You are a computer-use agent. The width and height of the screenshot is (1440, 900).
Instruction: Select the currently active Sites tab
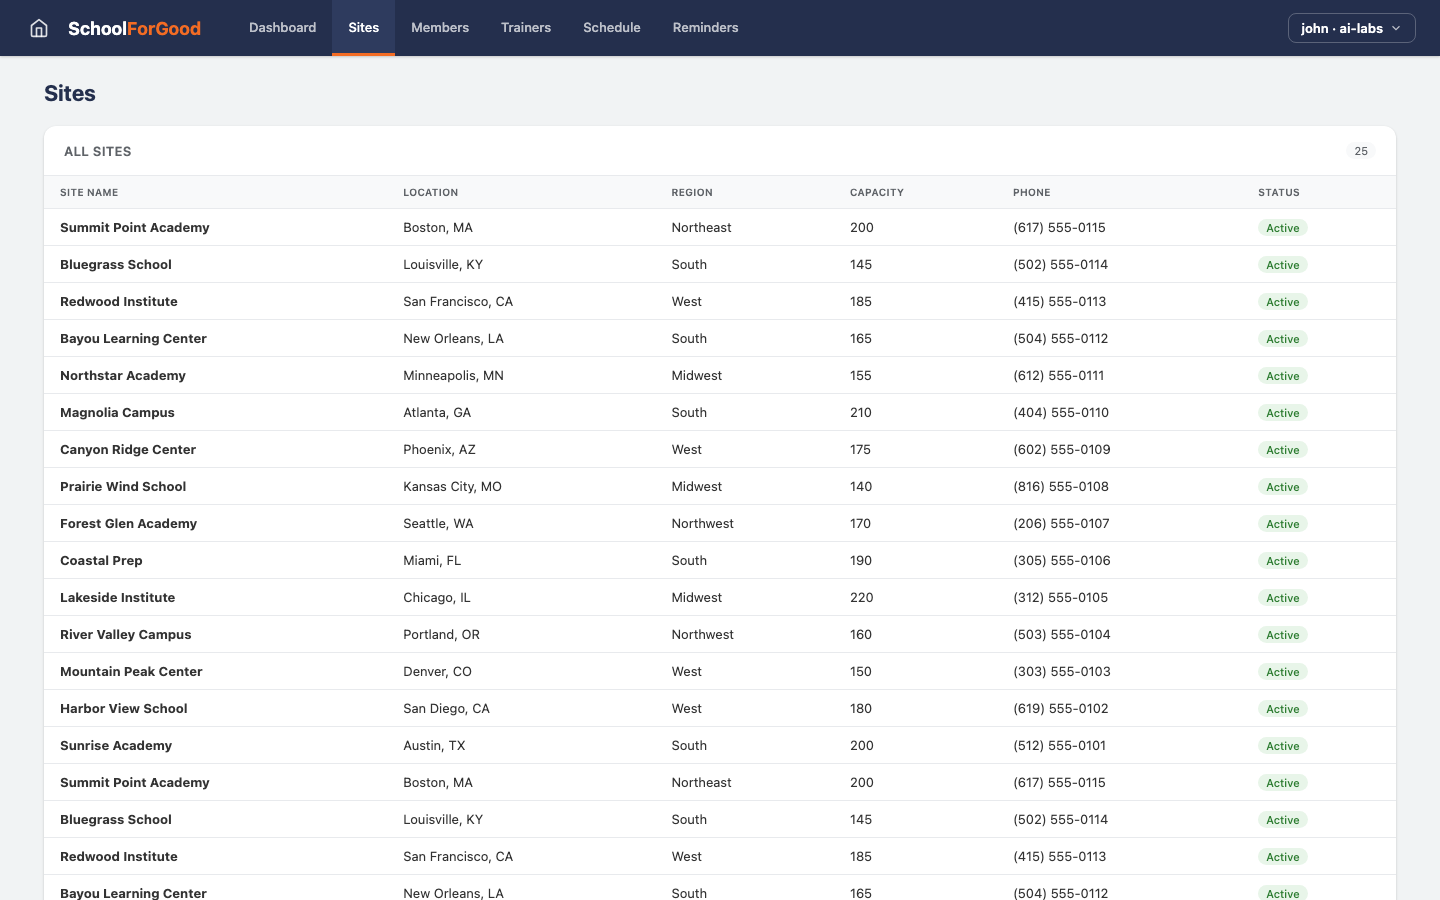pyautogui.click(x=363, y=28)
